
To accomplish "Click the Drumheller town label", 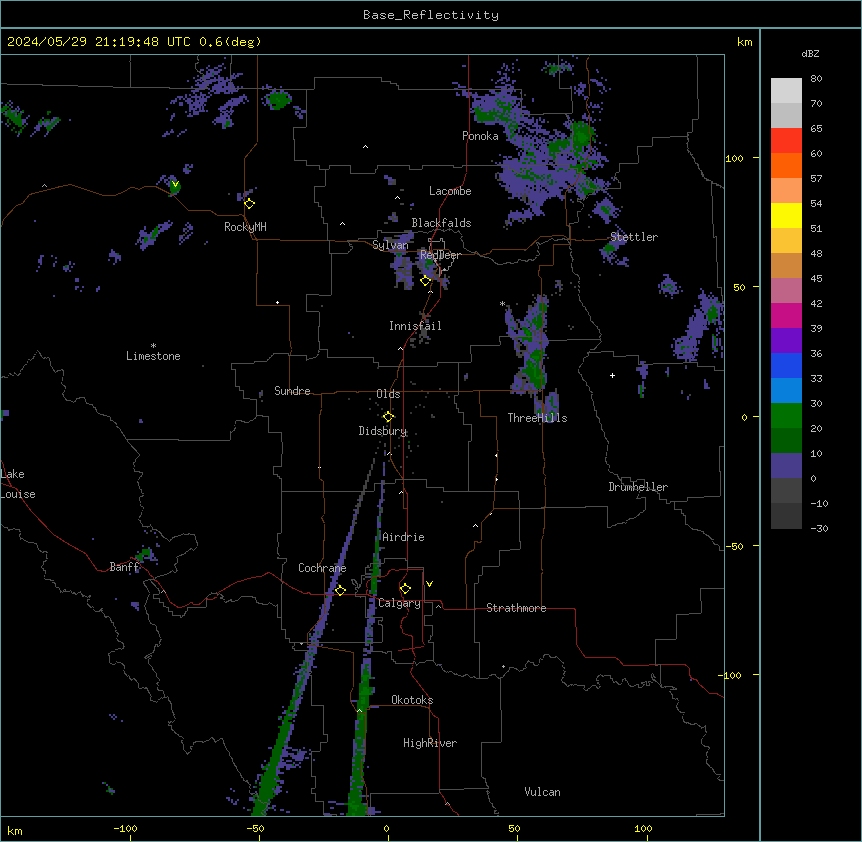I will tap(638, 487).
